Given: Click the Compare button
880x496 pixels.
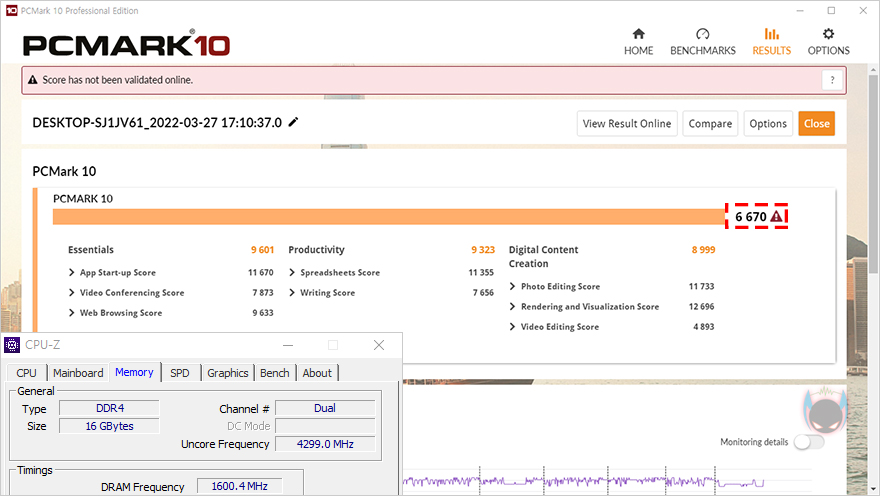Looking at the screenshot, I should click(x=710, y=123).
